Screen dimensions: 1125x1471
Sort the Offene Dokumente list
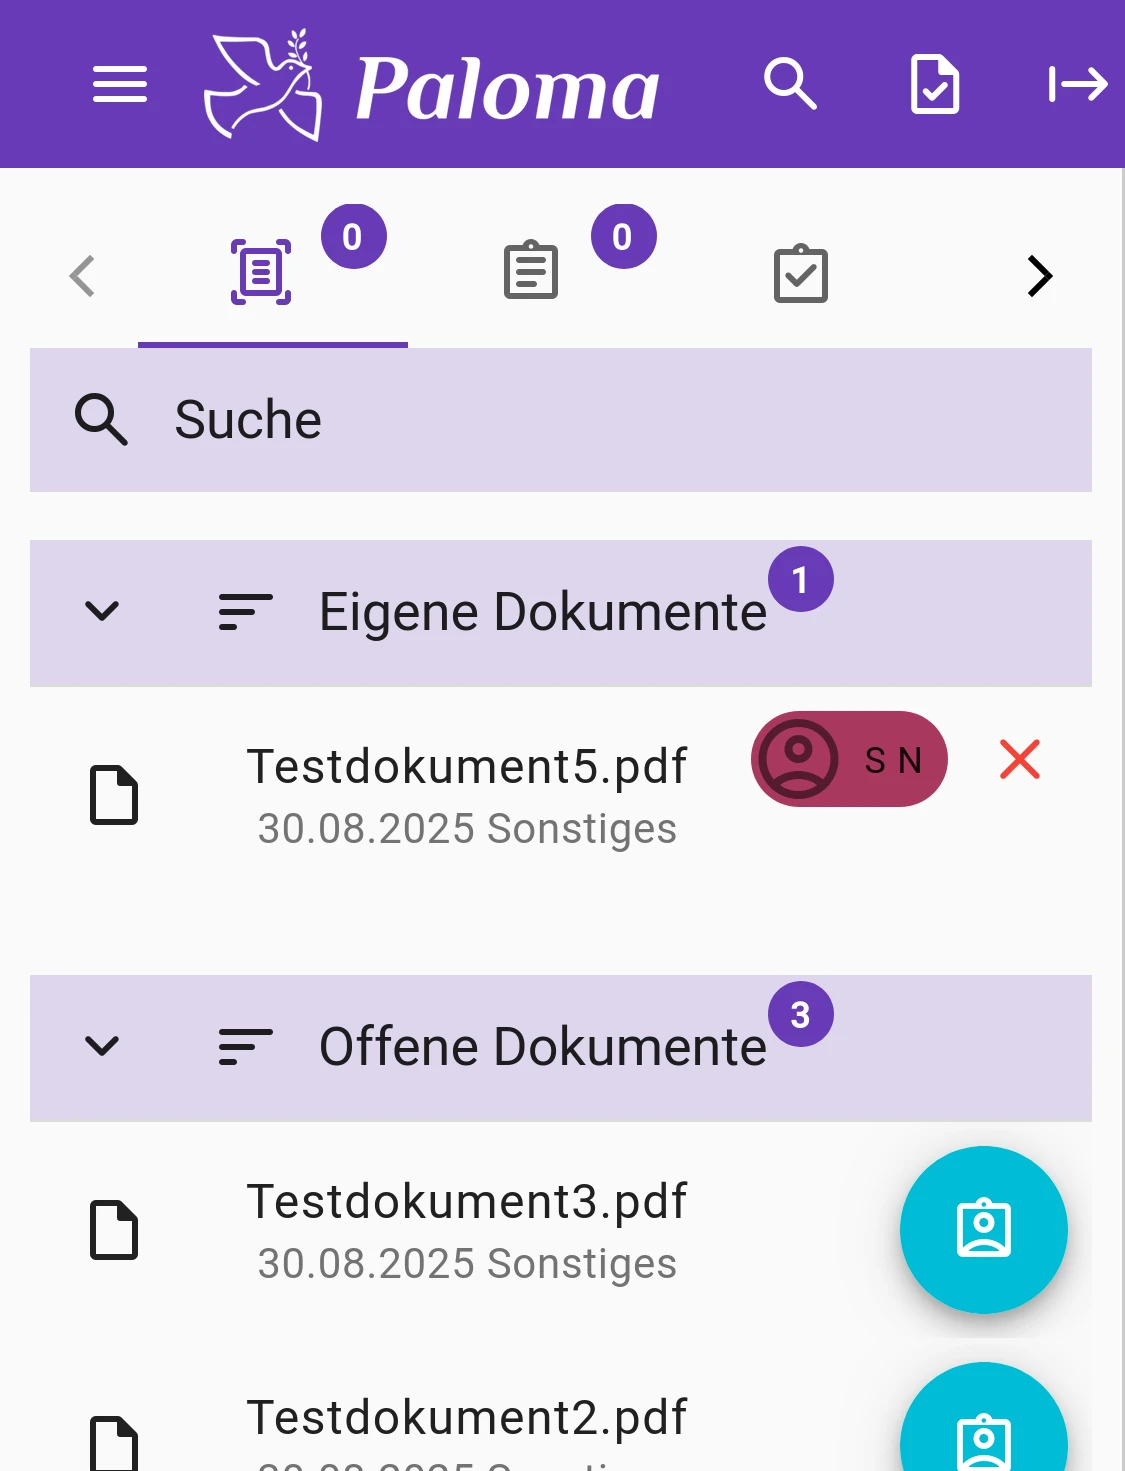[245, 1047]
